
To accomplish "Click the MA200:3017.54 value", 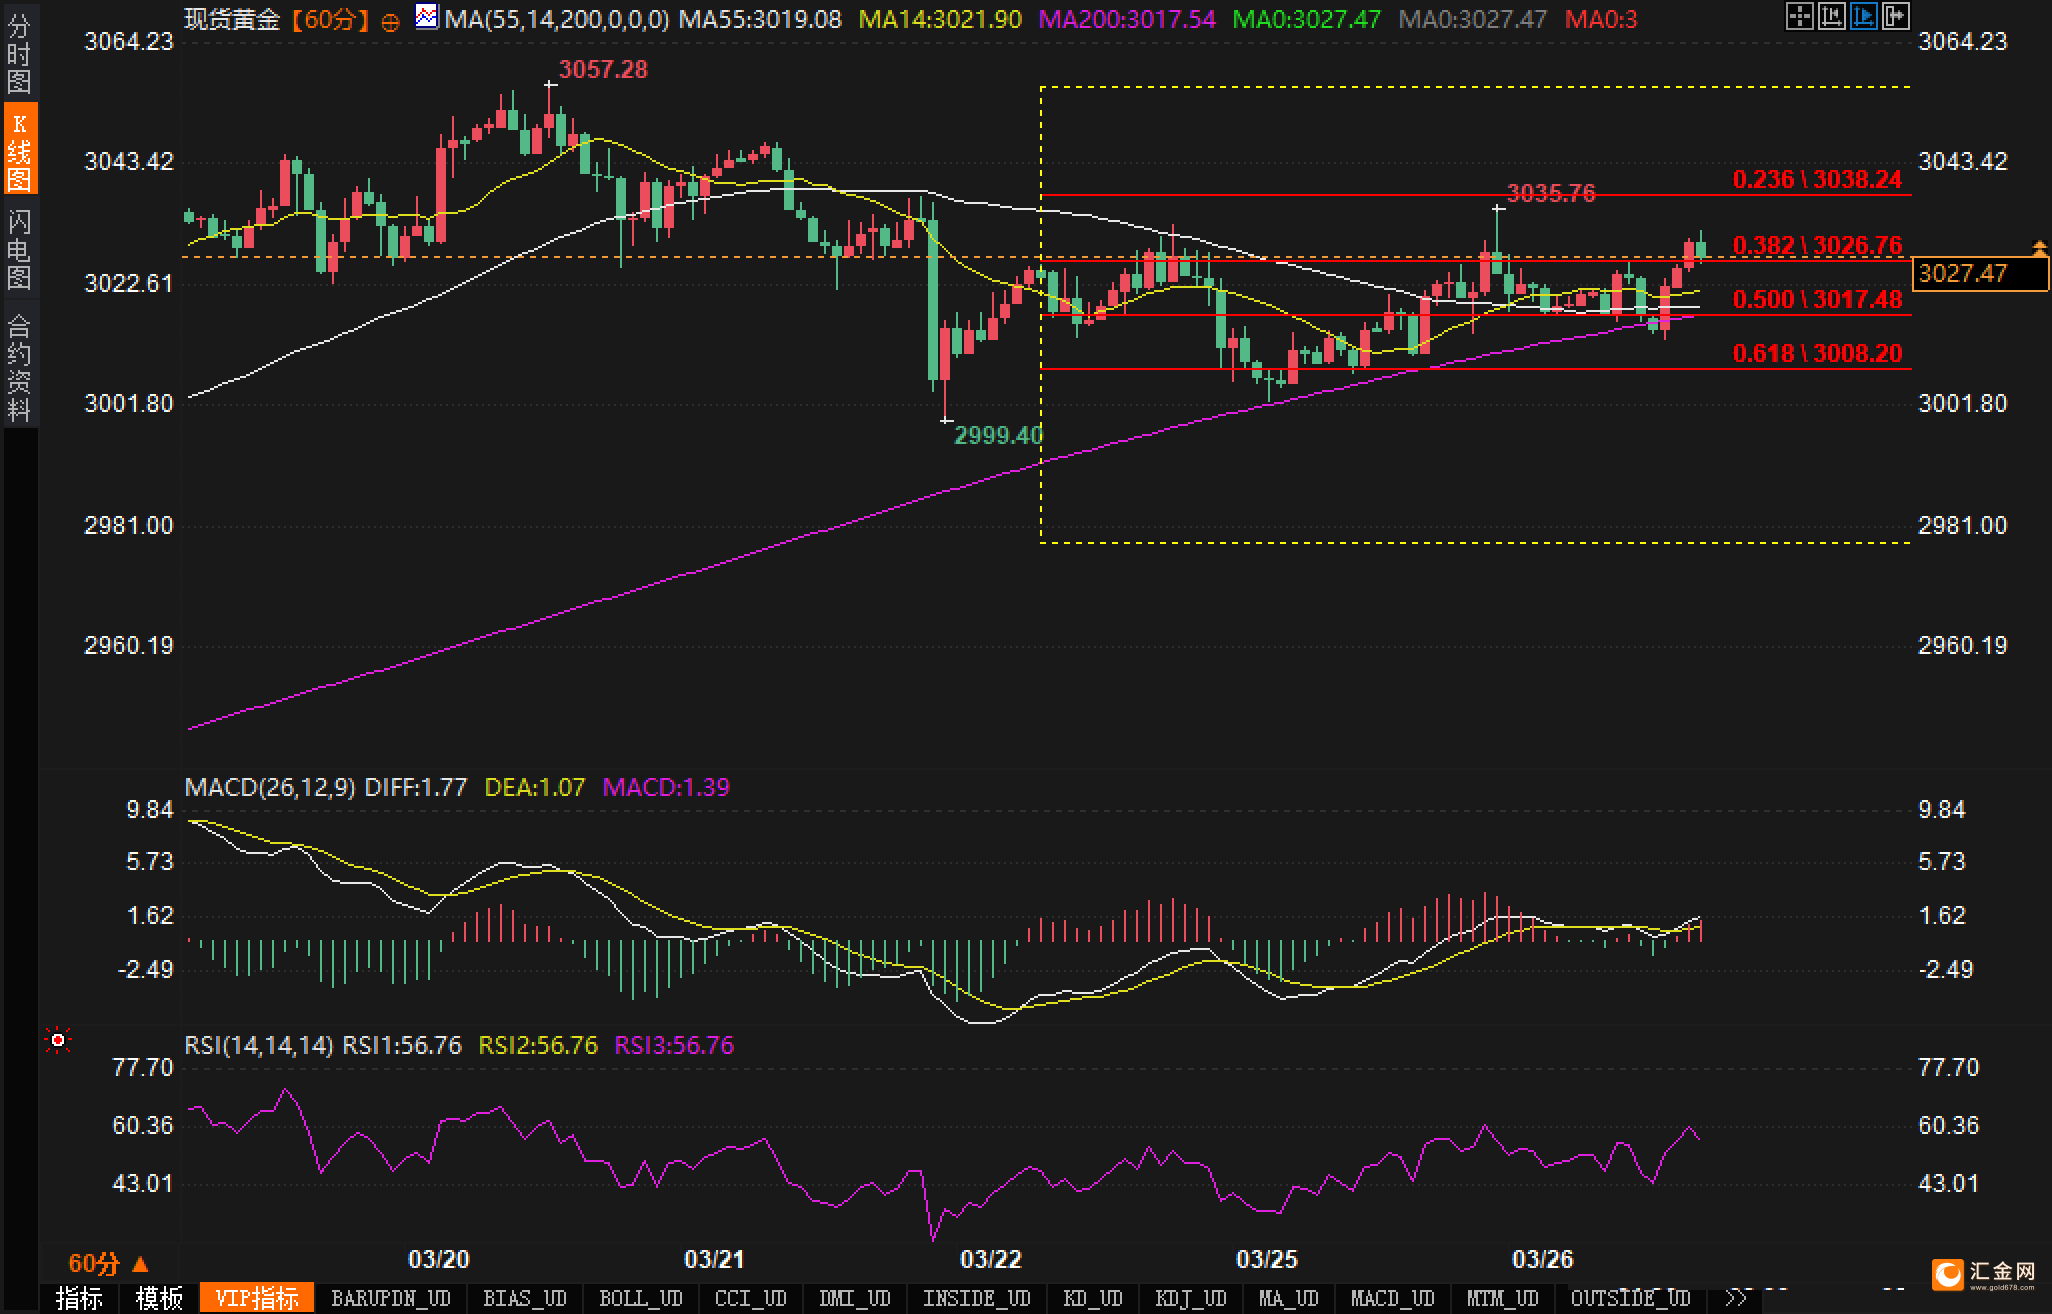I will [x=1127, y=19].
